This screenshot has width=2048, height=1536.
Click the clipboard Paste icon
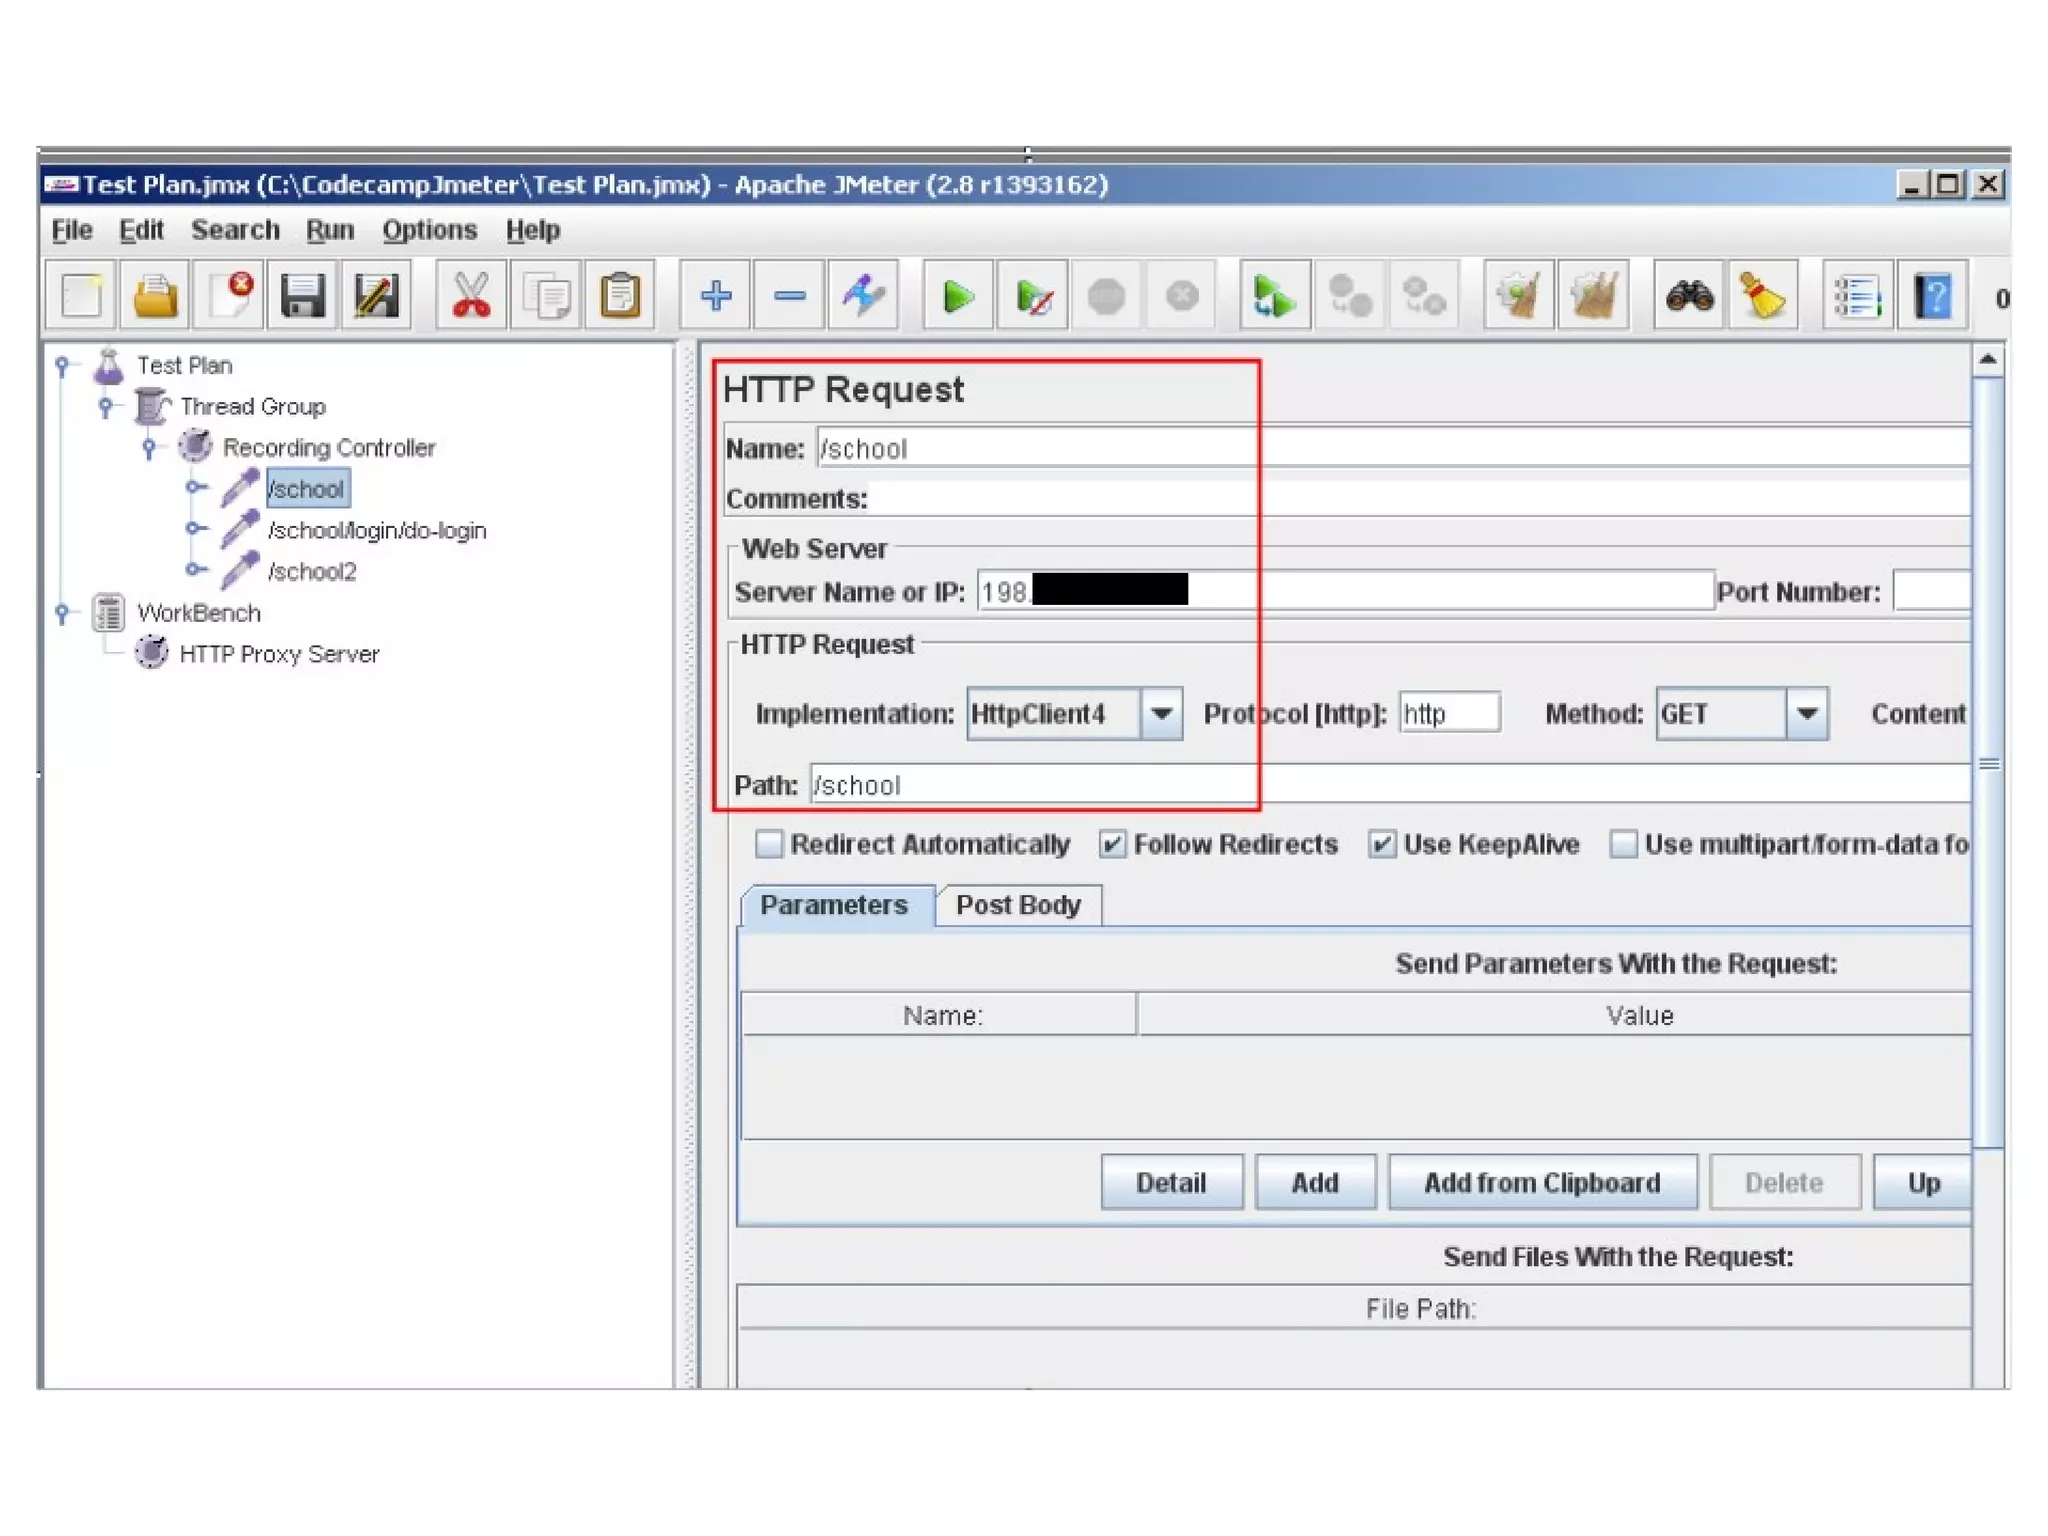coord(620,297)
